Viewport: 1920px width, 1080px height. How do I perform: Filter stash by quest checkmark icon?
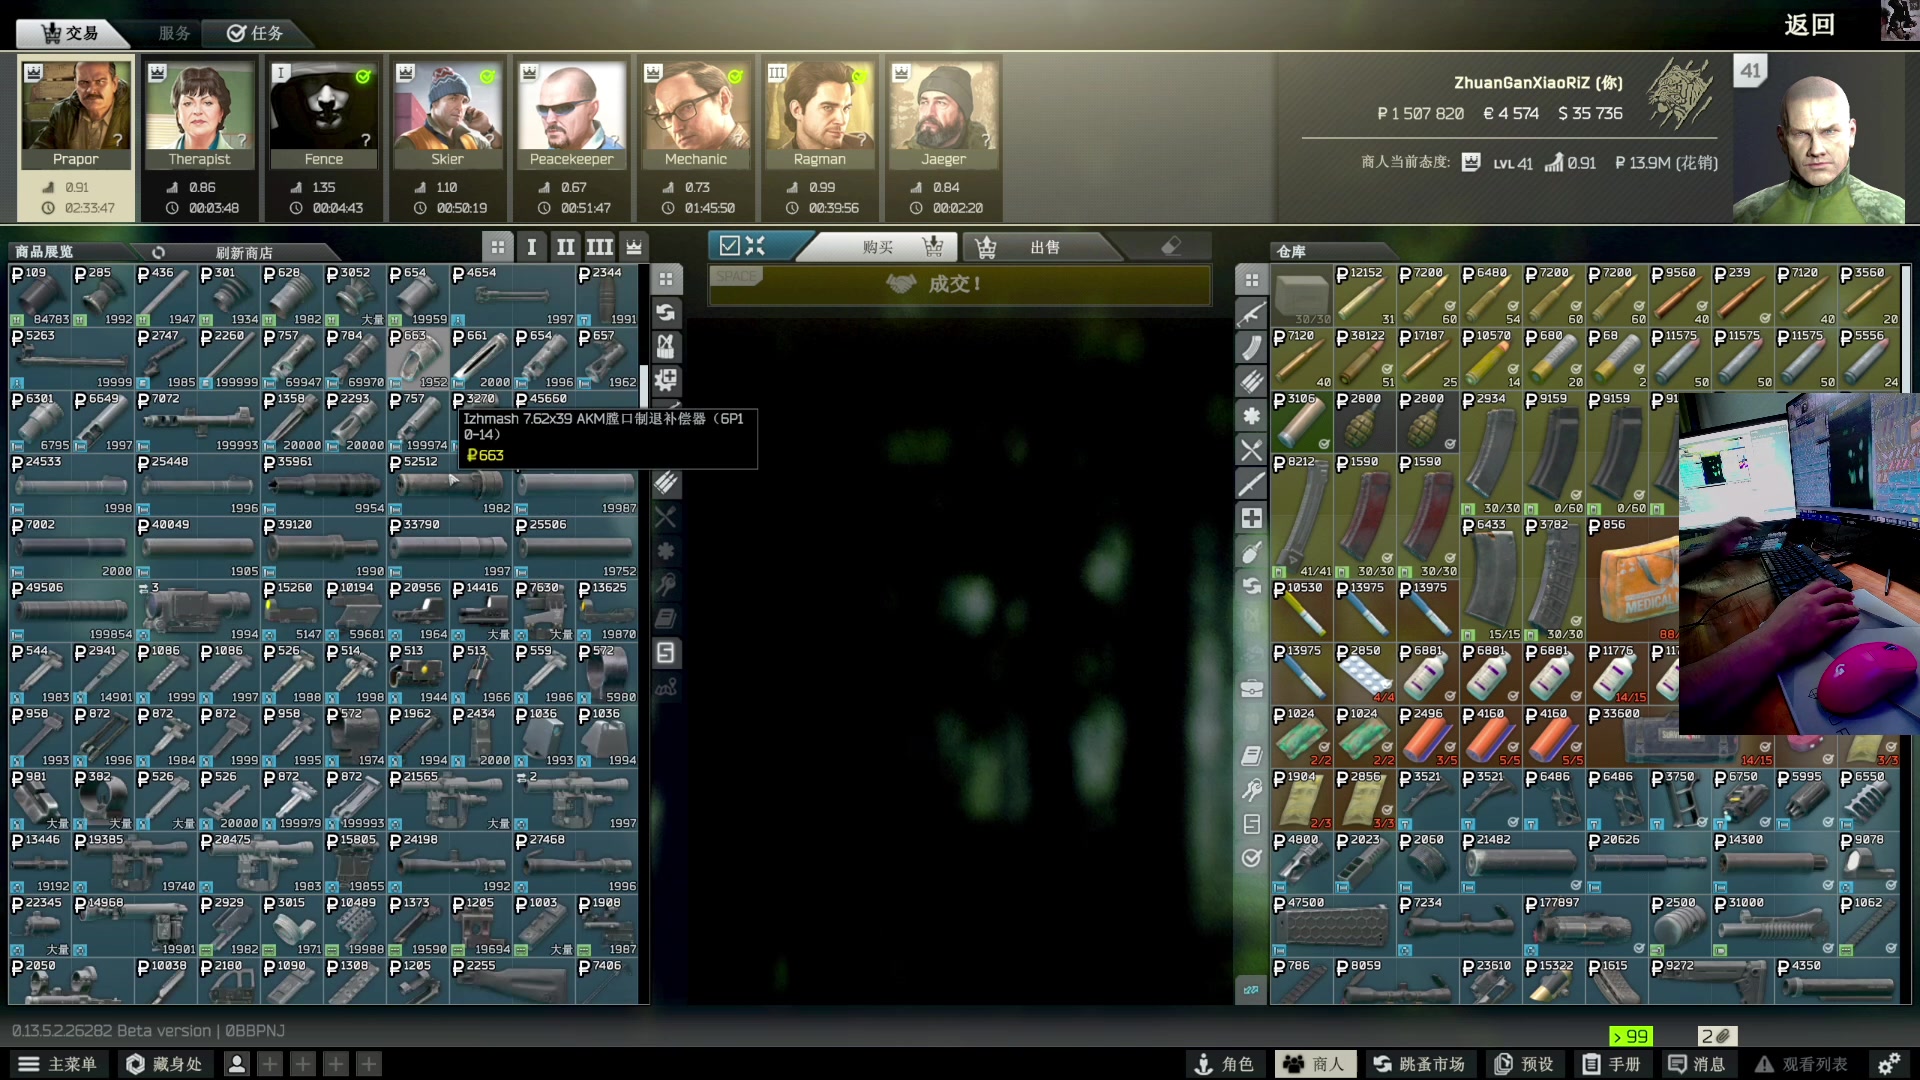coord(1251,858)
